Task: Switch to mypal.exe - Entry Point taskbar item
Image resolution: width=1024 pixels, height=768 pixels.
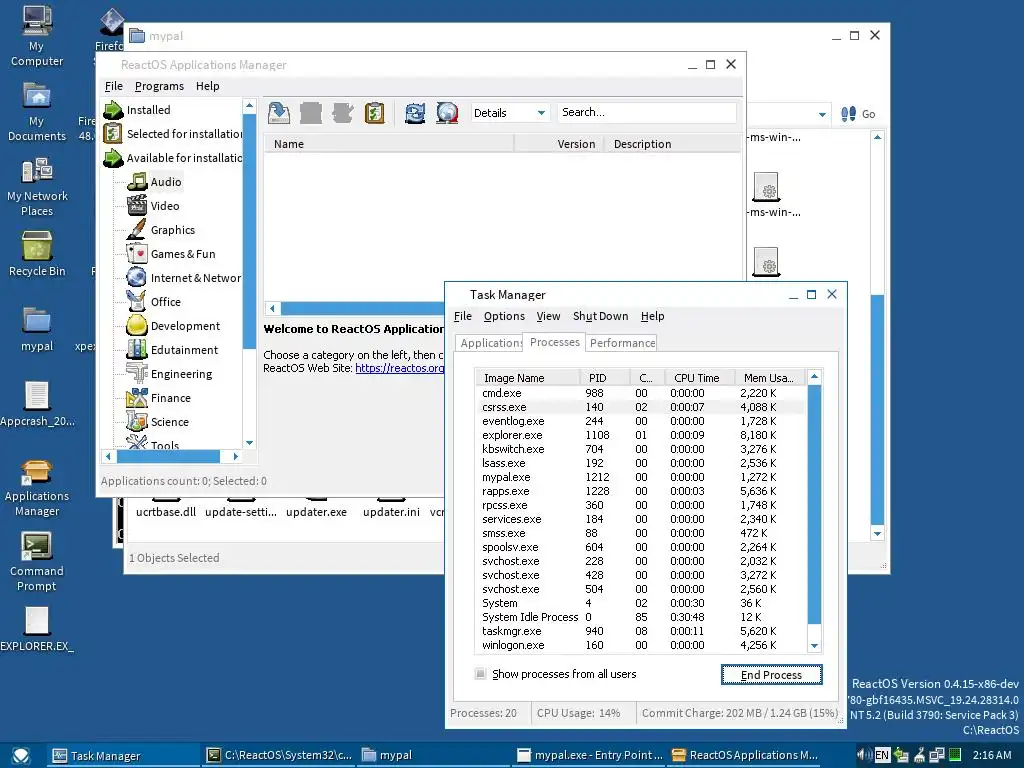Action: (590, 755)
